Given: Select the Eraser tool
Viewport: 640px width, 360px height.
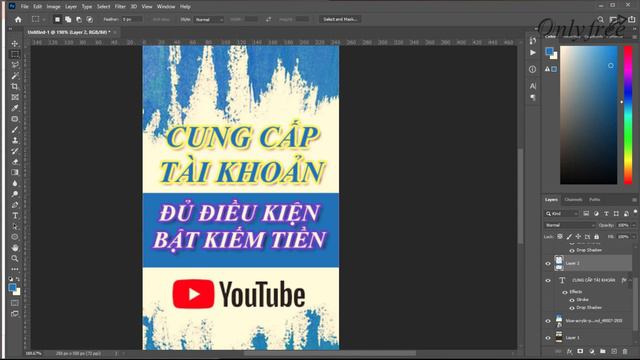Looking at the screenshot, I should tap(15, 162).
